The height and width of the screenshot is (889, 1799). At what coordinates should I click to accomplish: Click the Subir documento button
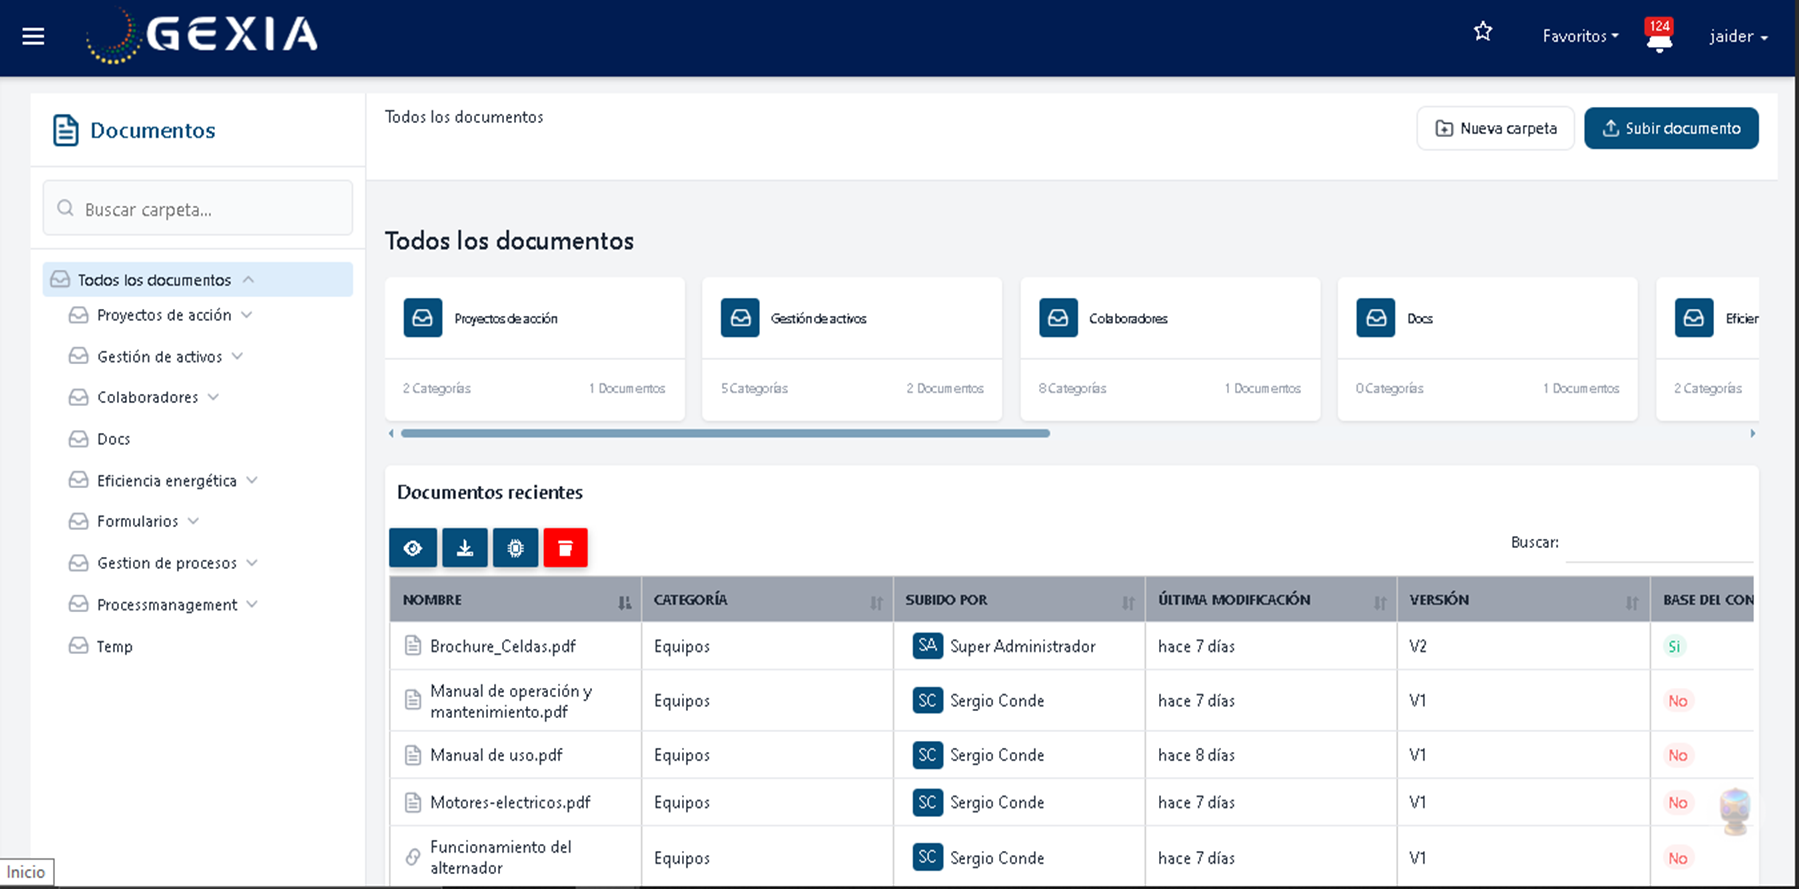point(1671,128)
